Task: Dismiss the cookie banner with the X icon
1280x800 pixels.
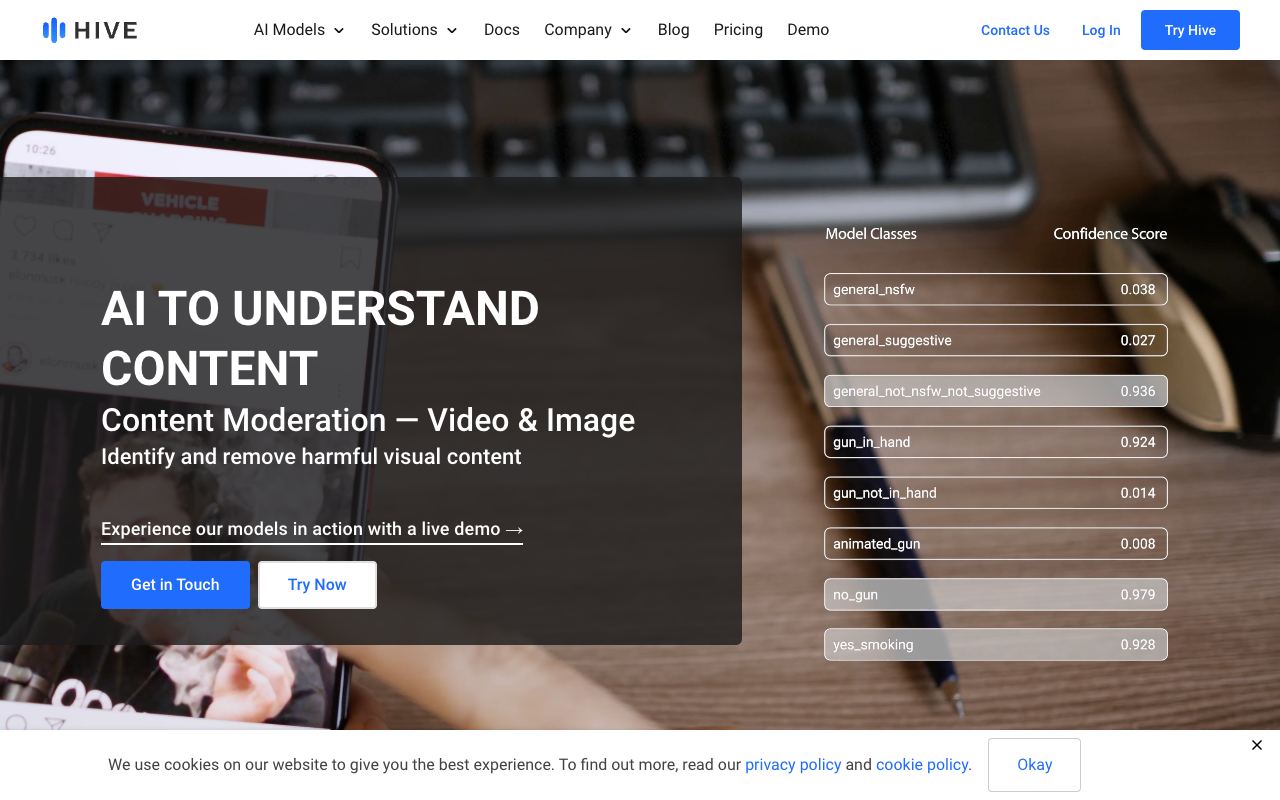Action: point(1257,745)
